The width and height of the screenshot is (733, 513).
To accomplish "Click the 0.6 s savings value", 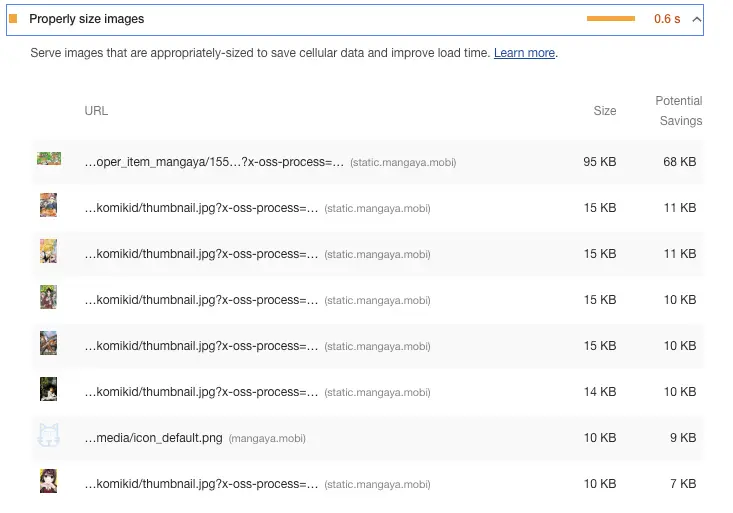I will (667, 19).
